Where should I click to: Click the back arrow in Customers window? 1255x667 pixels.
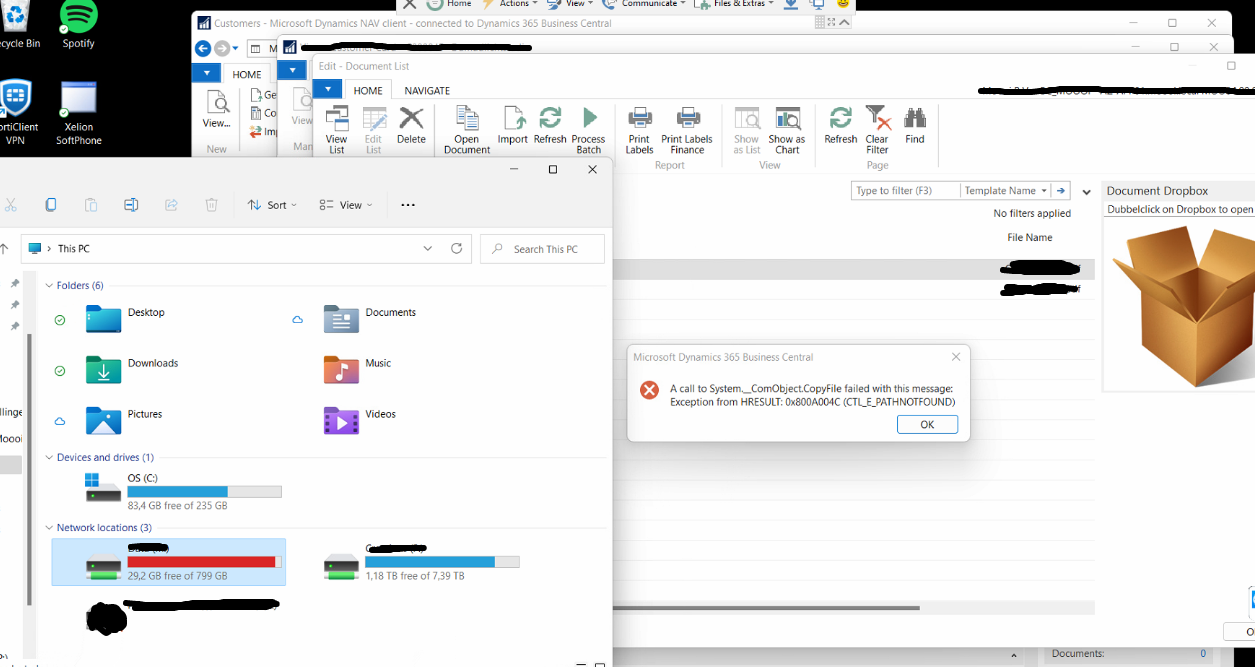[x=203, y=48]
